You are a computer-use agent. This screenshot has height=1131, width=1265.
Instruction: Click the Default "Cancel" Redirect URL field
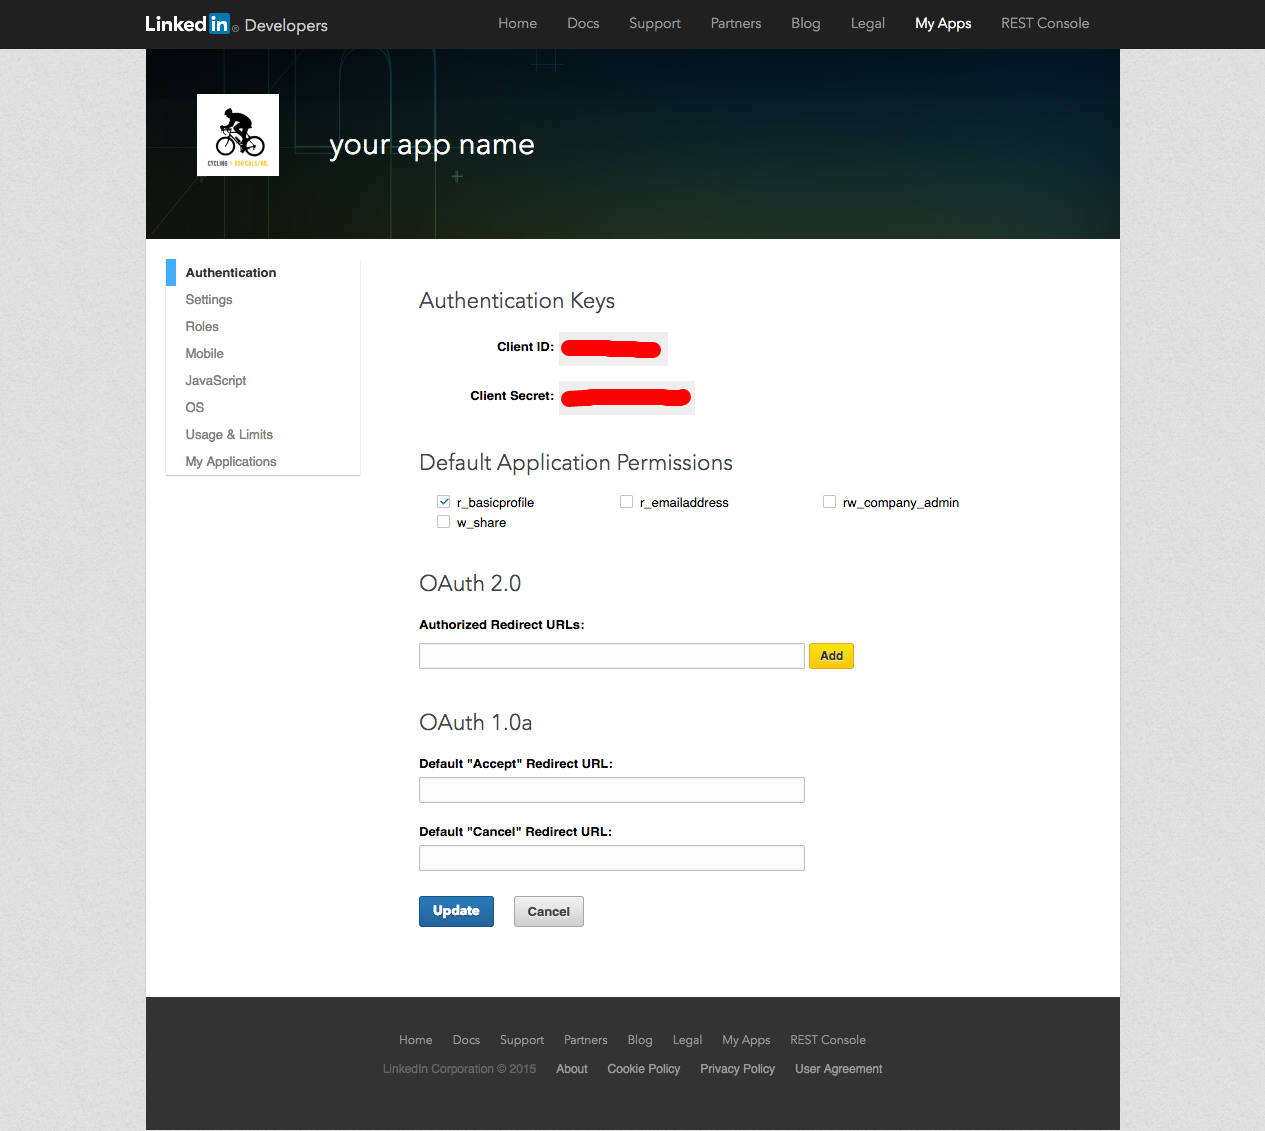click(611, 858)
